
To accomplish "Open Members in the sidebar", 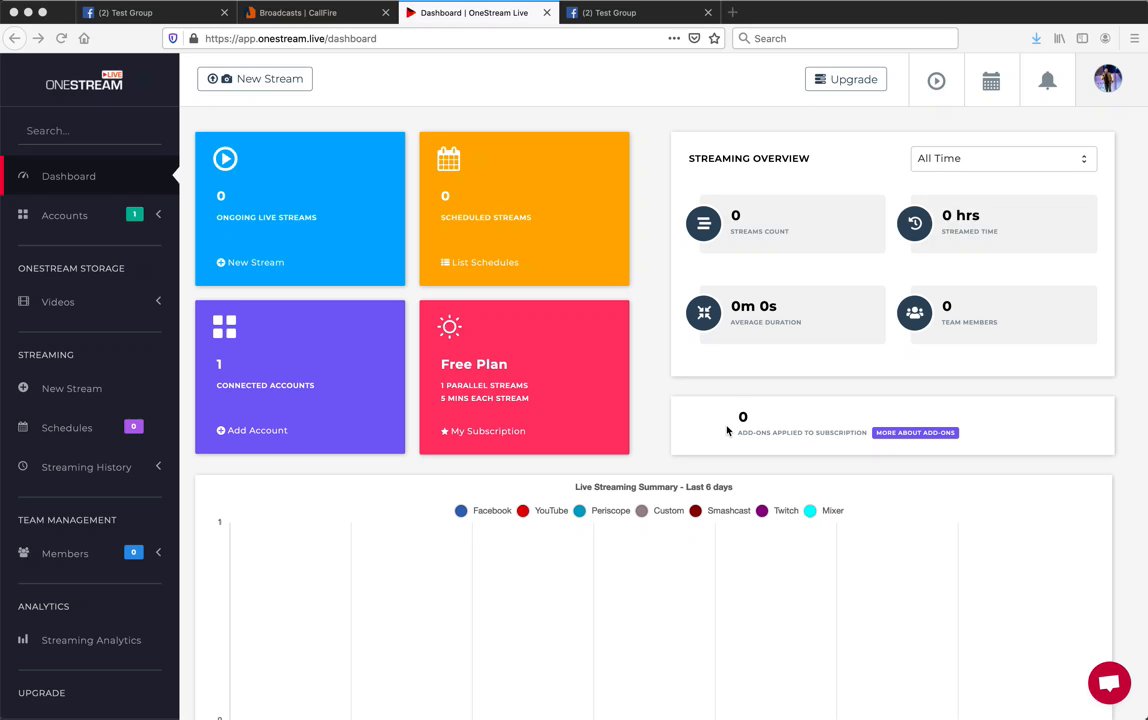I will coord(65,554).
